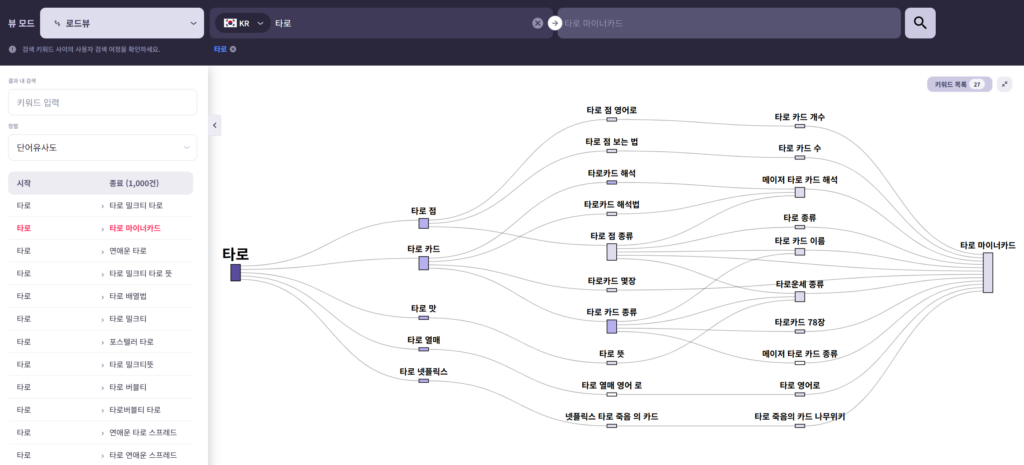Click the 타로 start node rectangle
Screen dimensions: 1024x465
coord(235,272)
